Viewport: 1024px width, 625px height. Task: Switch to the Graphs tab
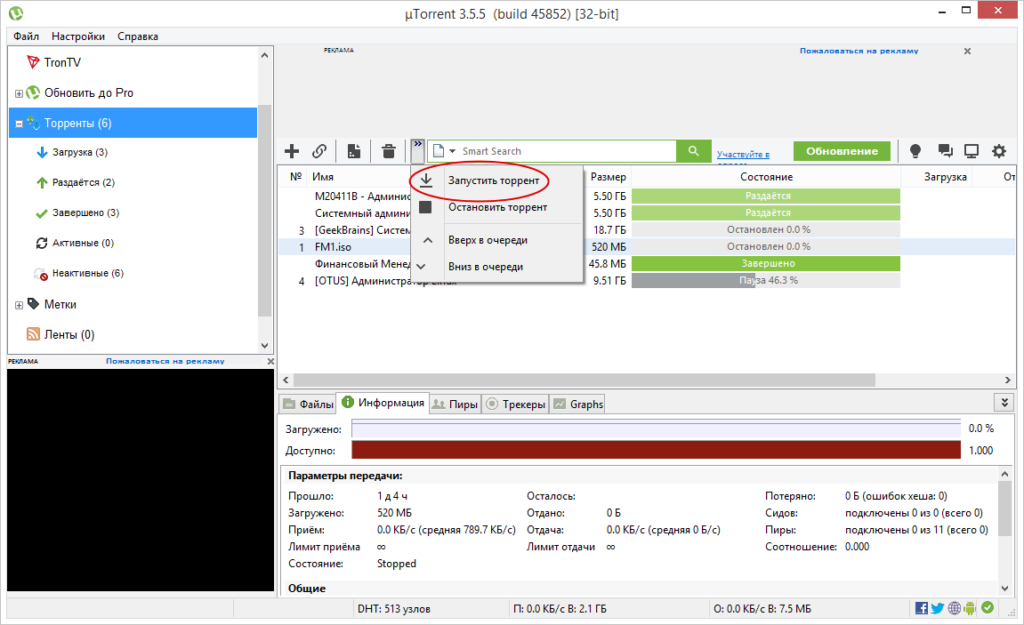[x=578, y=404]
